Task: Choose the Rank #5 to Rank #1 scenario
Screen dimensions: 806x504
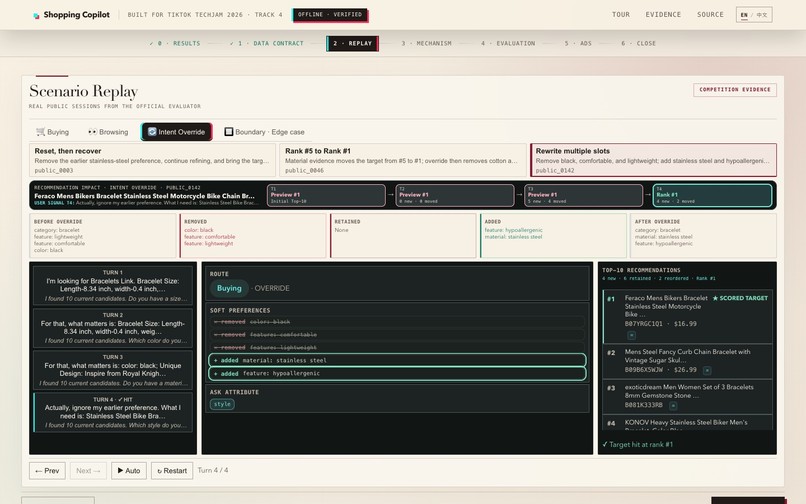Action: [x=403, y=160]
